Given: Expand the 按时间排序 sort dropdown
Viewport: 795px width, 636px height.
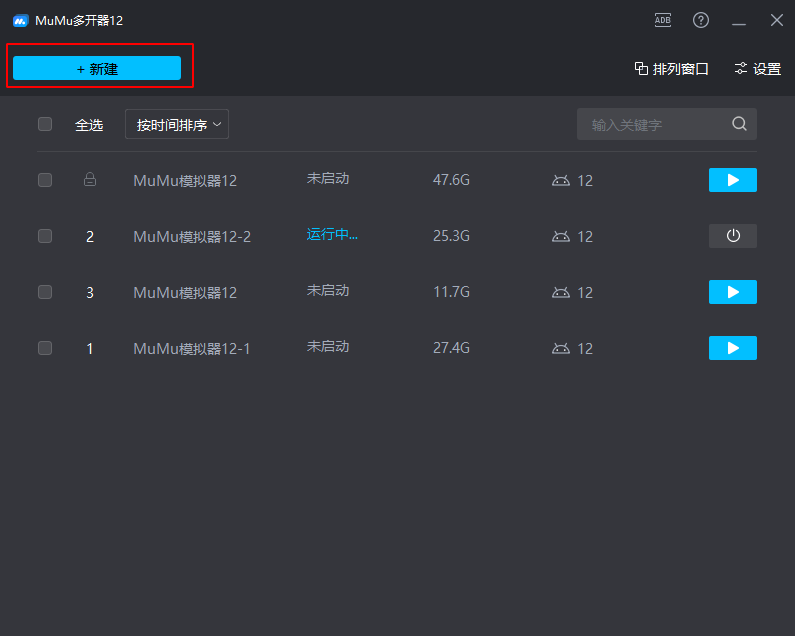Looking at the screenshot, I should point(177,124).
